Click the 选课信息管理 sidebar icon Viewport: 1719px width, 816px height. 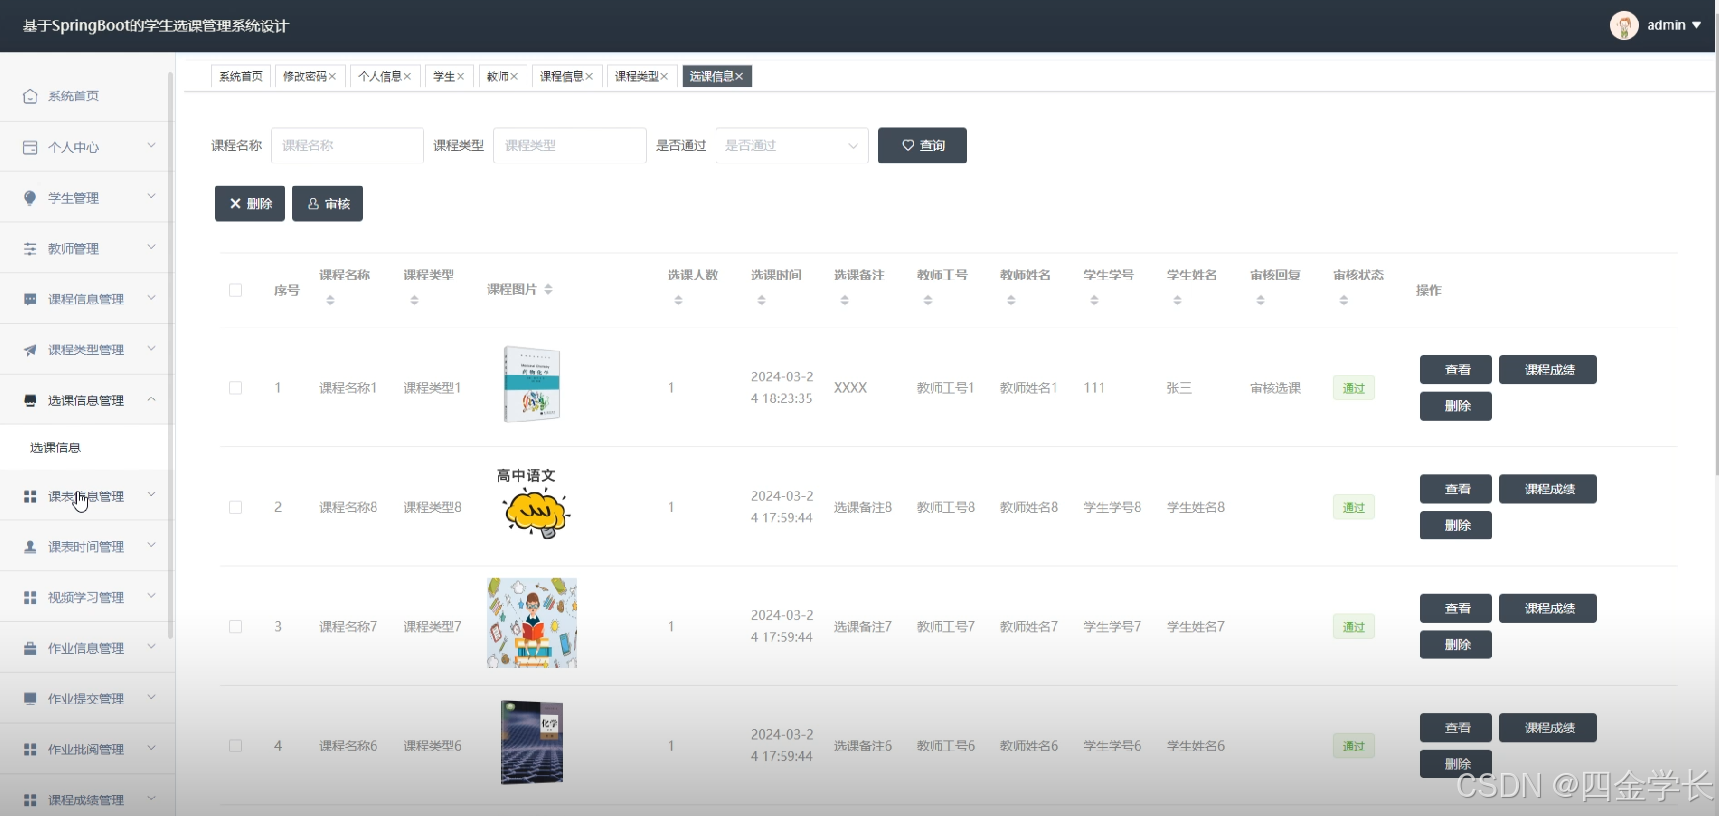[x=30, y=400]
